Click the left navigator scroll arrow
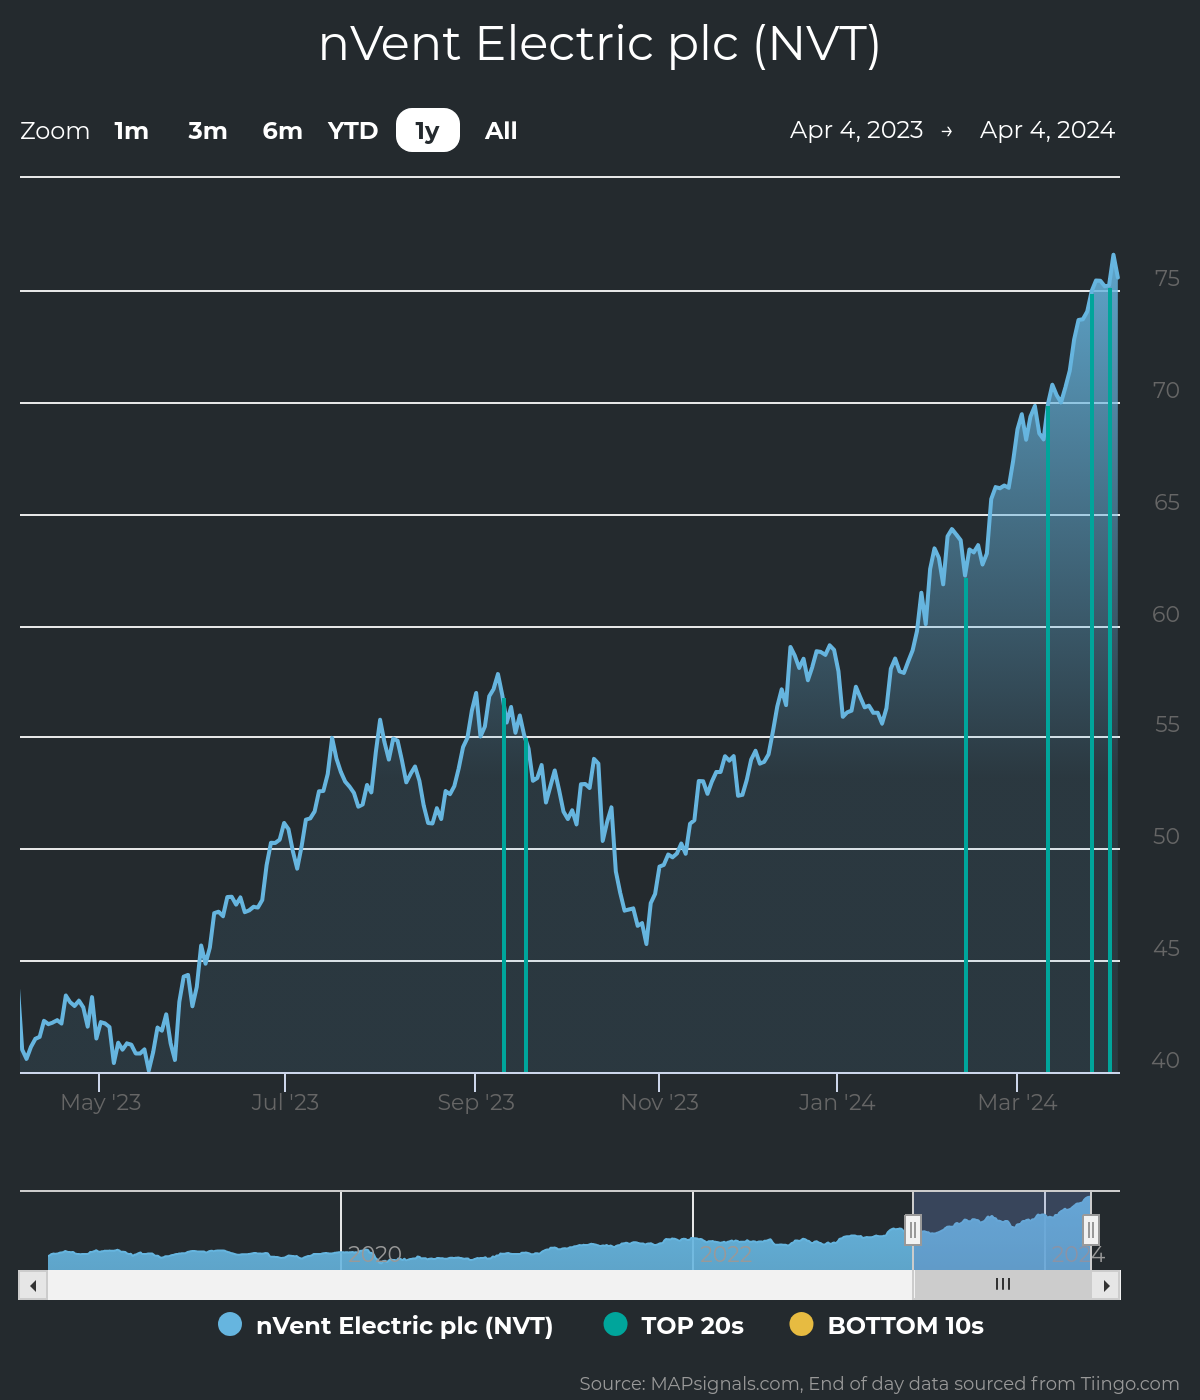This screenshot has width=1200, height=1400. 33,1285
